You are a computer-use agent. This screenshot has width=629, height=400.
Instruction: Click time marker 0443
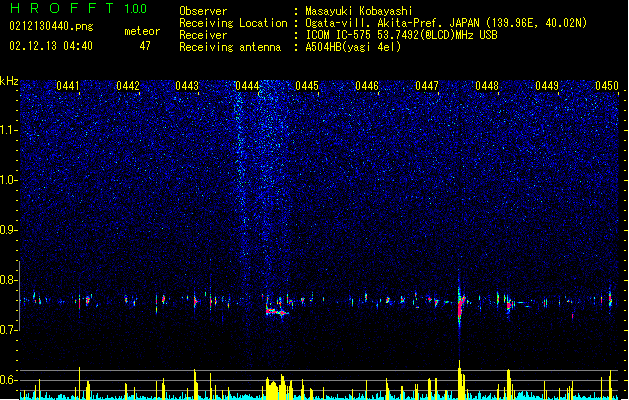click(187, 86)
